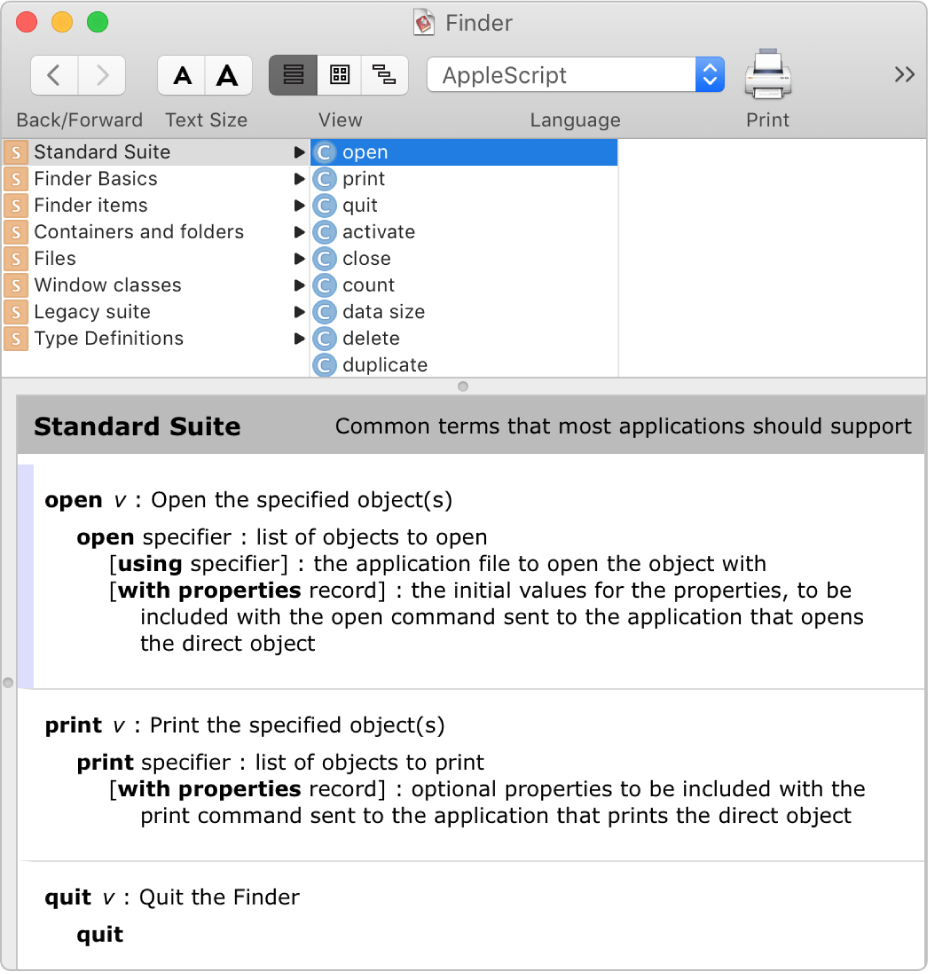931x974 pixels.
Task: Click the C icon beside close
Action: pyautogui.click(x=324, y=258)
